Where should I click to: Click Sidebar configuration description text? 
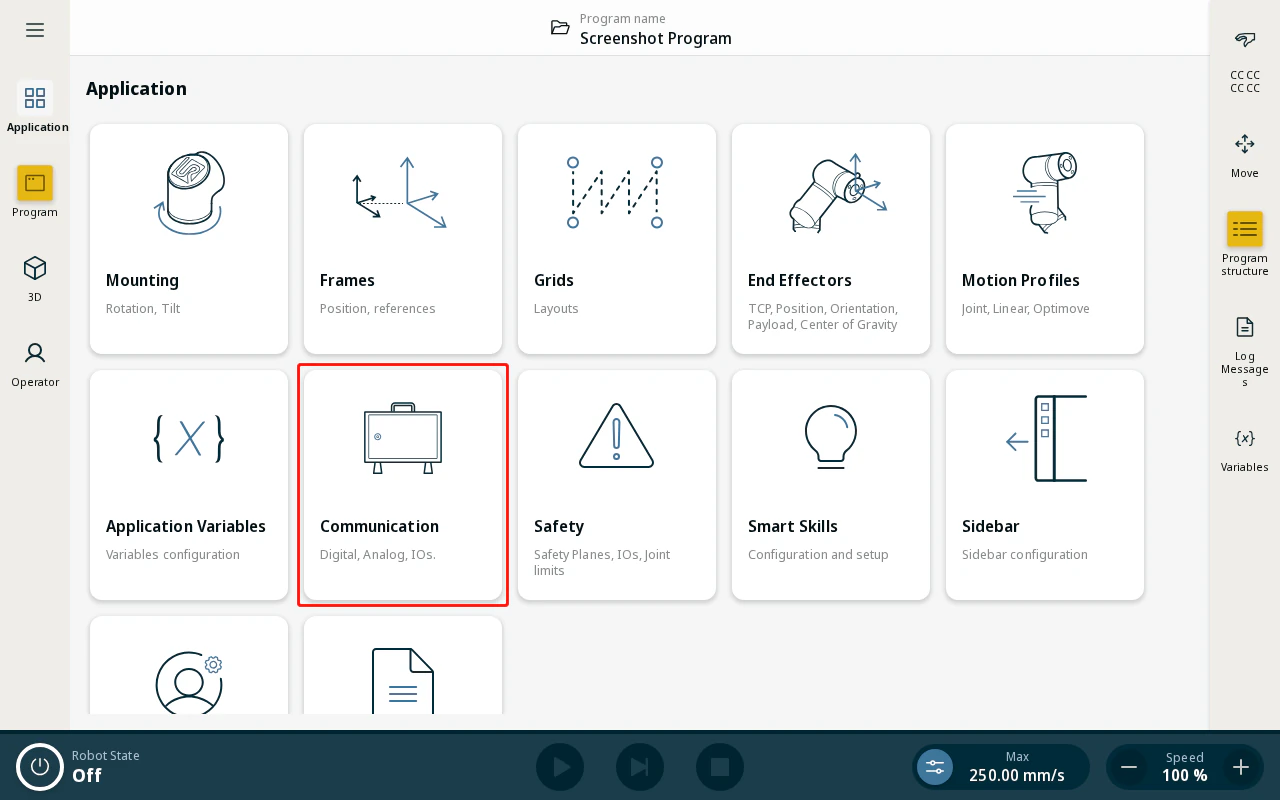[x=1025, y=555]
